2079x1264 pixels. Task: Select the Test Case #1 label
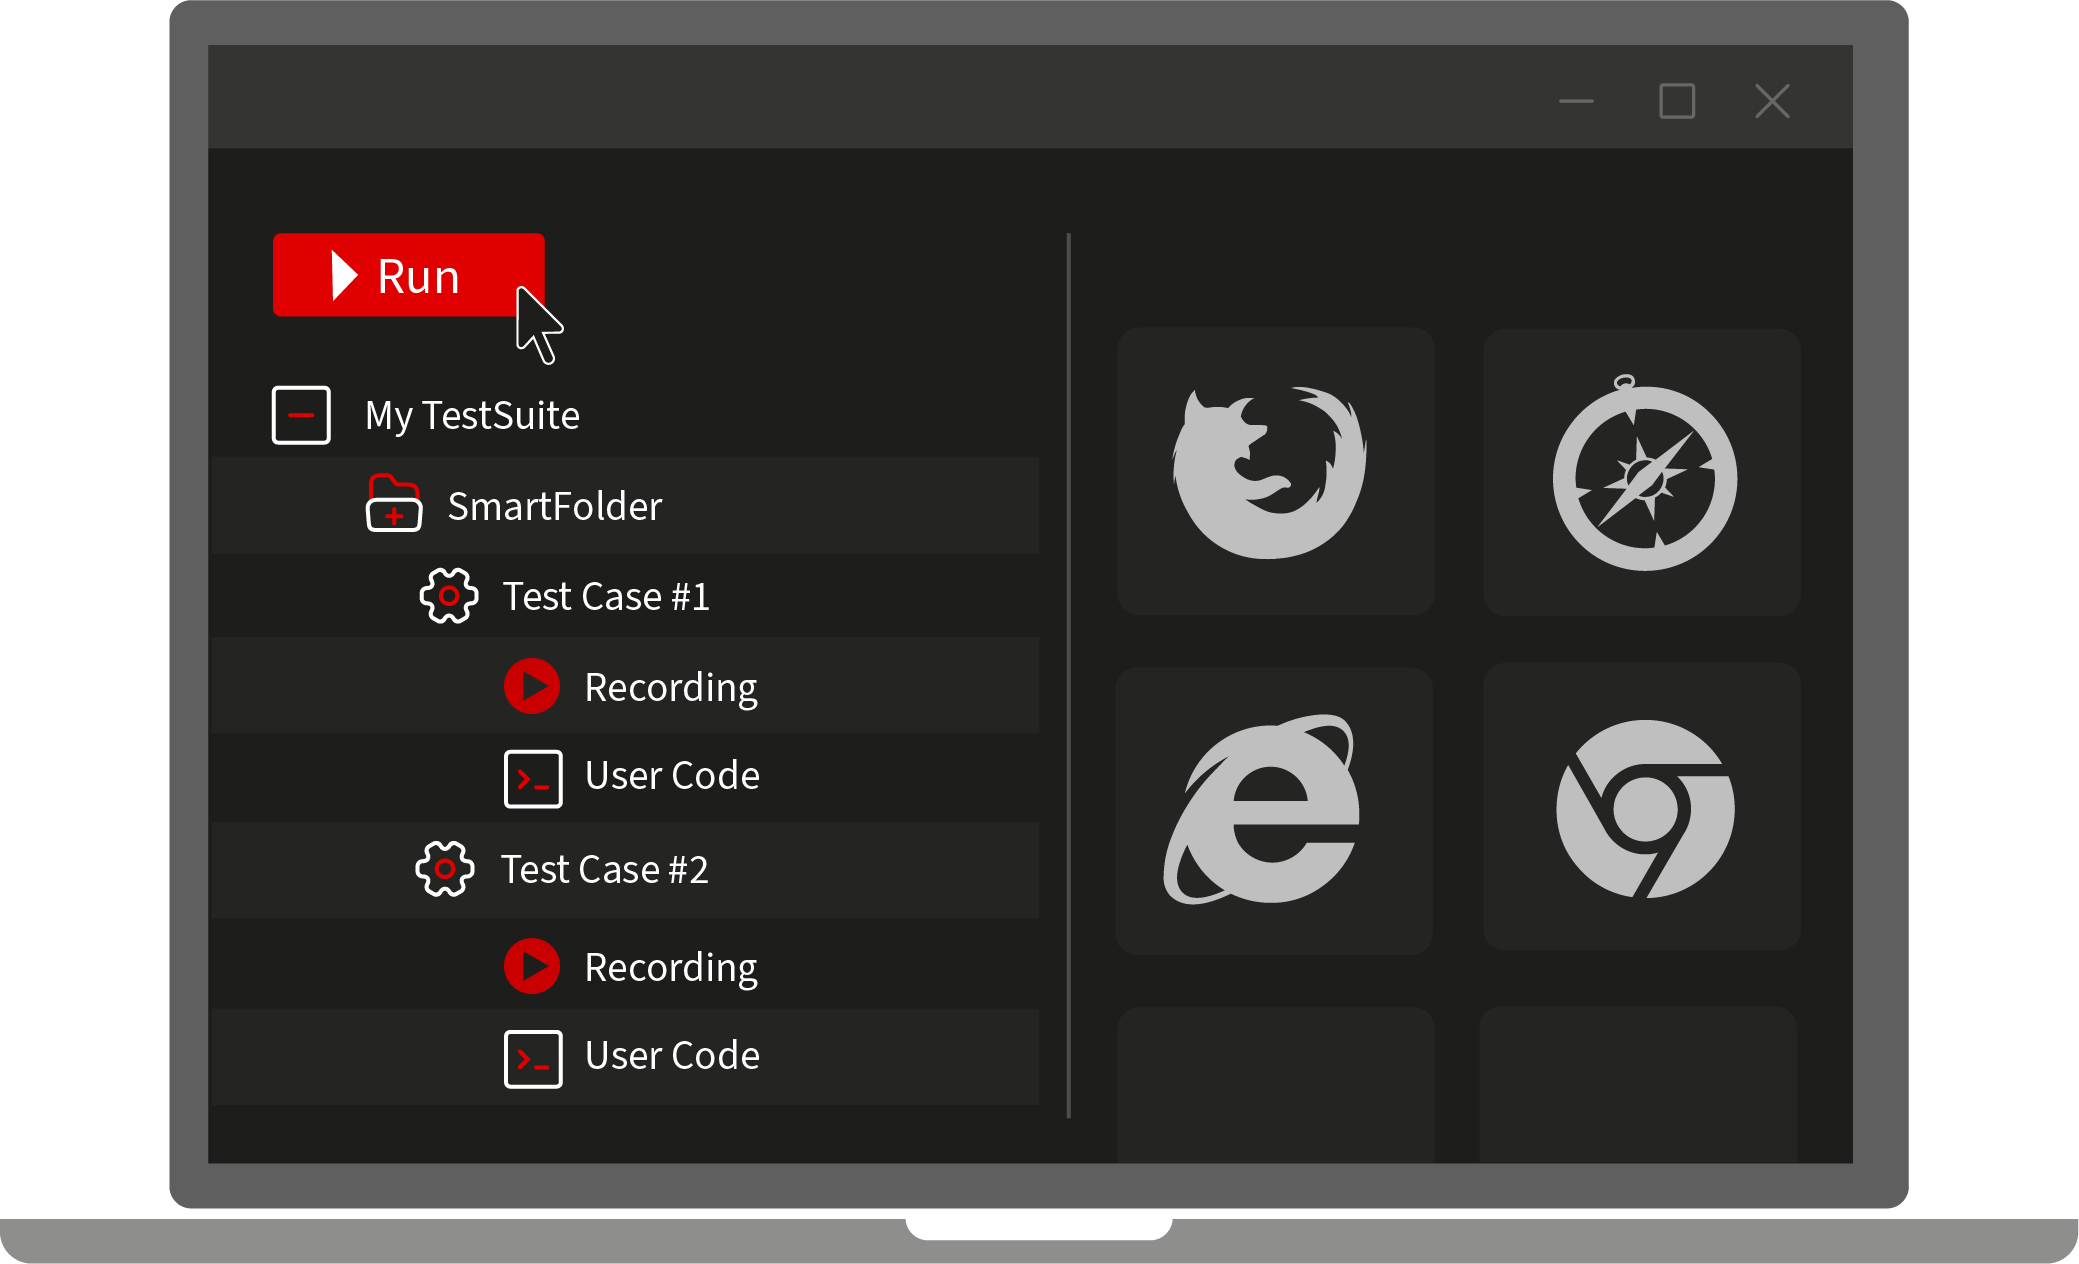[x=606, y=596]
